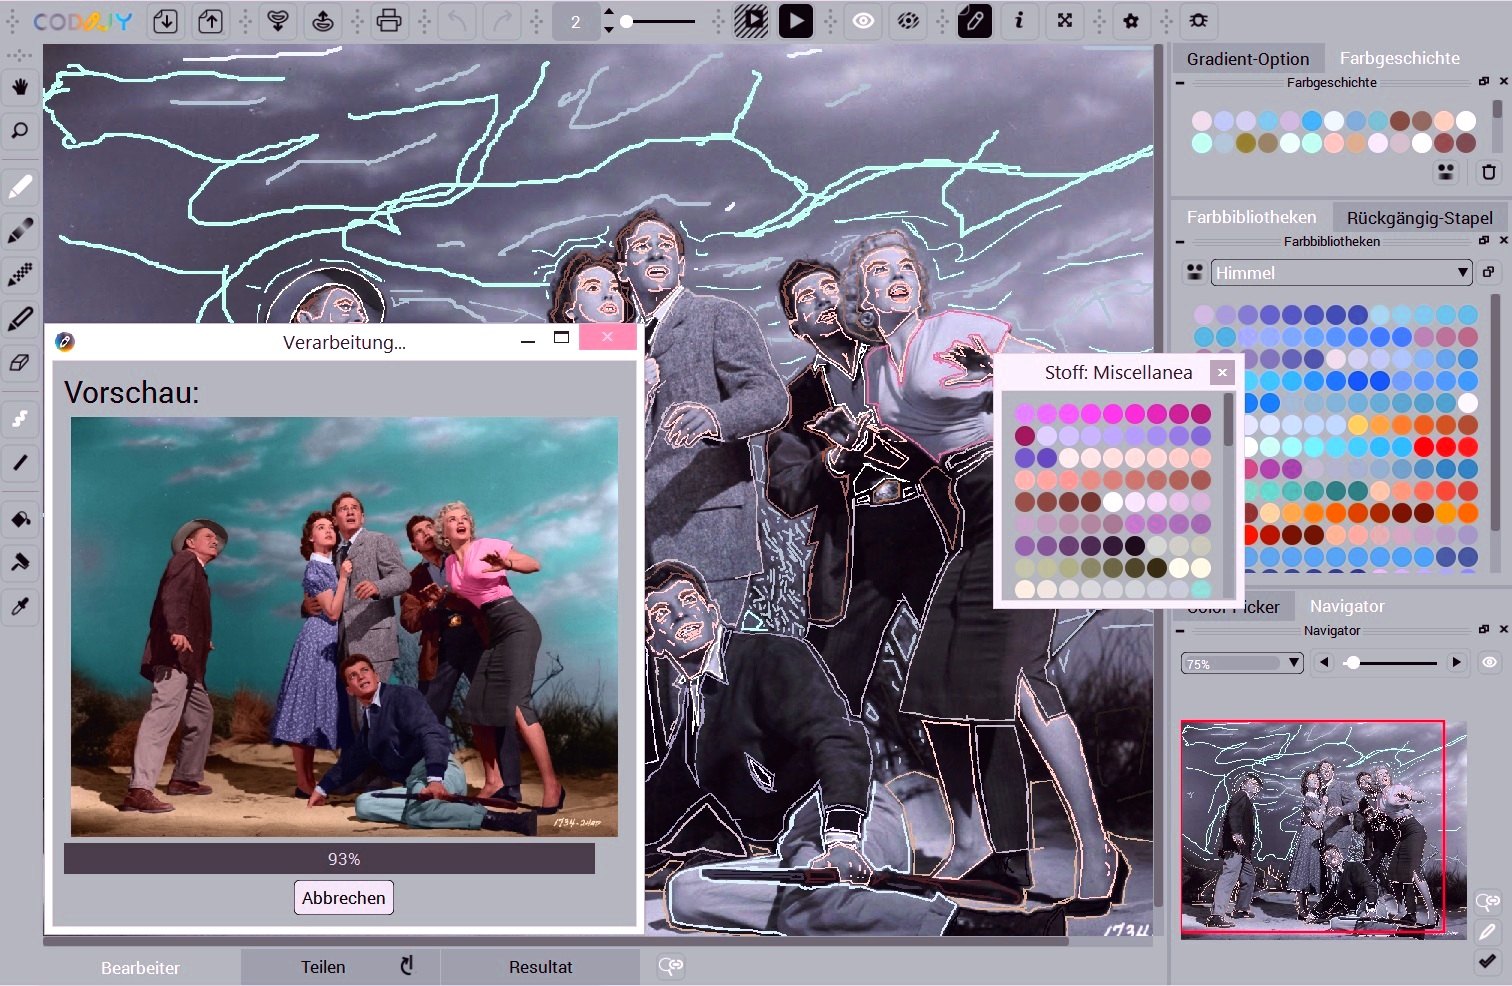Select the Hand pan tool
This screenshot has height=986, width=1512.
click(20, 87)
